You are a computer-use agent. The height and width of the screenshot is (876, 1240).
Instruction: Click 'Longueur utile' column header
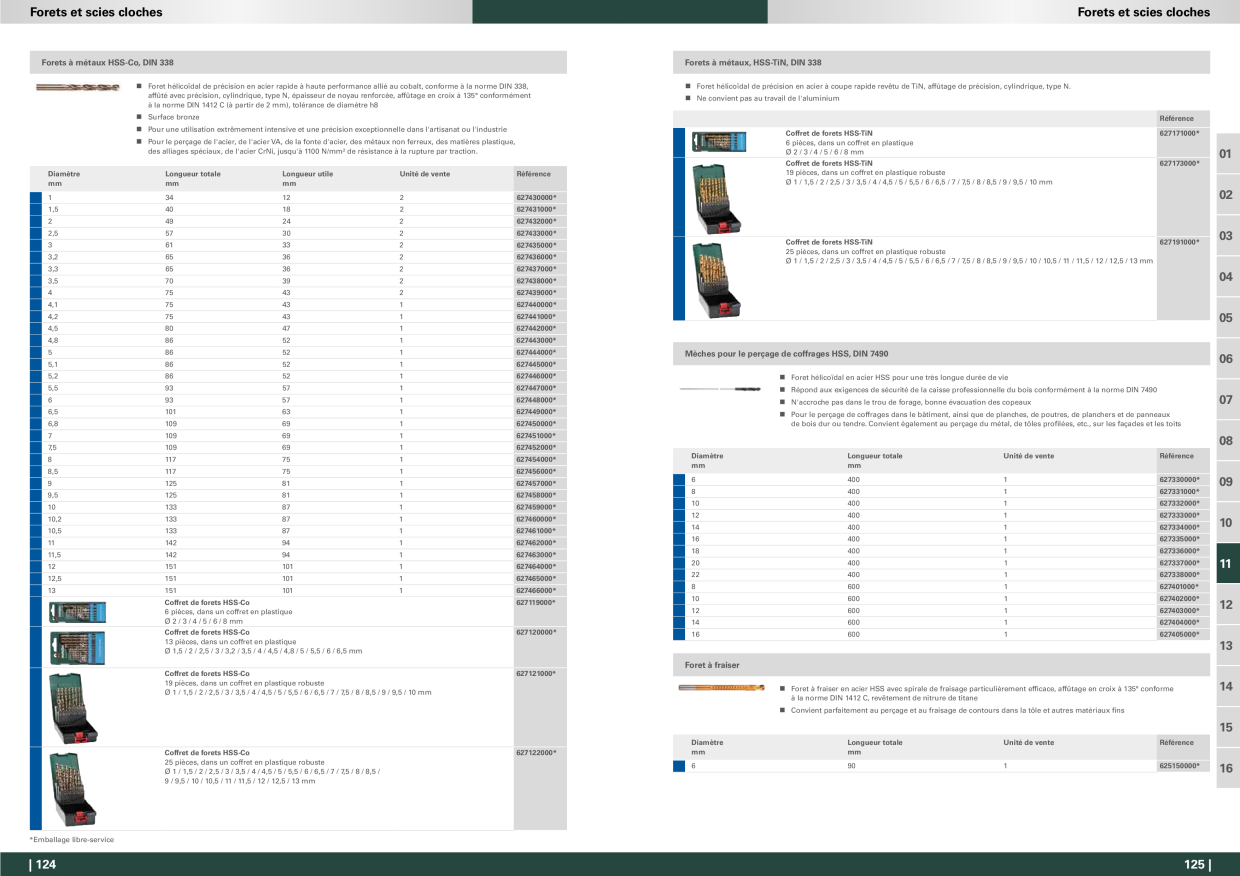pos(308,174)
